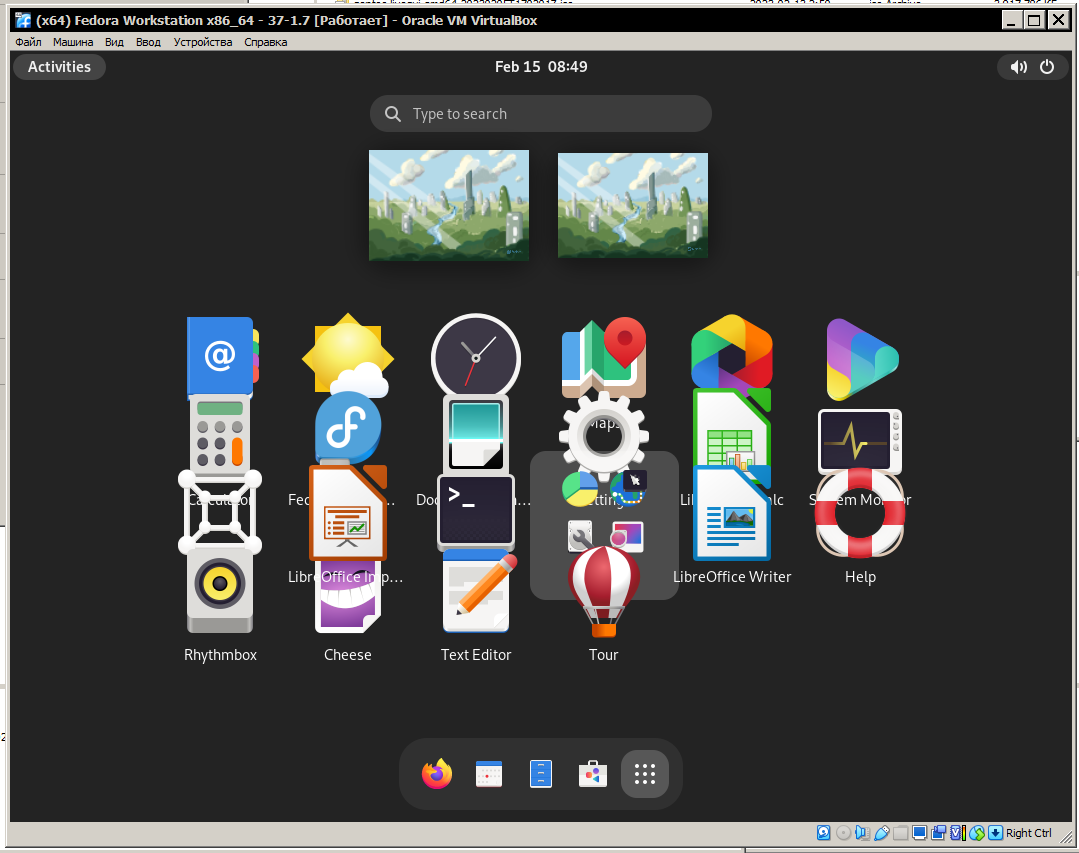Open the Fedora logo app icon
This screenshot has width=1079, height=853.
tap(348, 428)
